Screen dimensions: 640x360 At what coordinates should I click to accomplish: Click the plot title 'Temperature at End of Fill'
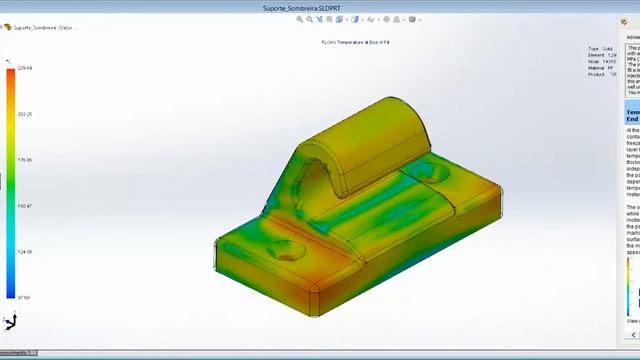(x=363, y=42)
